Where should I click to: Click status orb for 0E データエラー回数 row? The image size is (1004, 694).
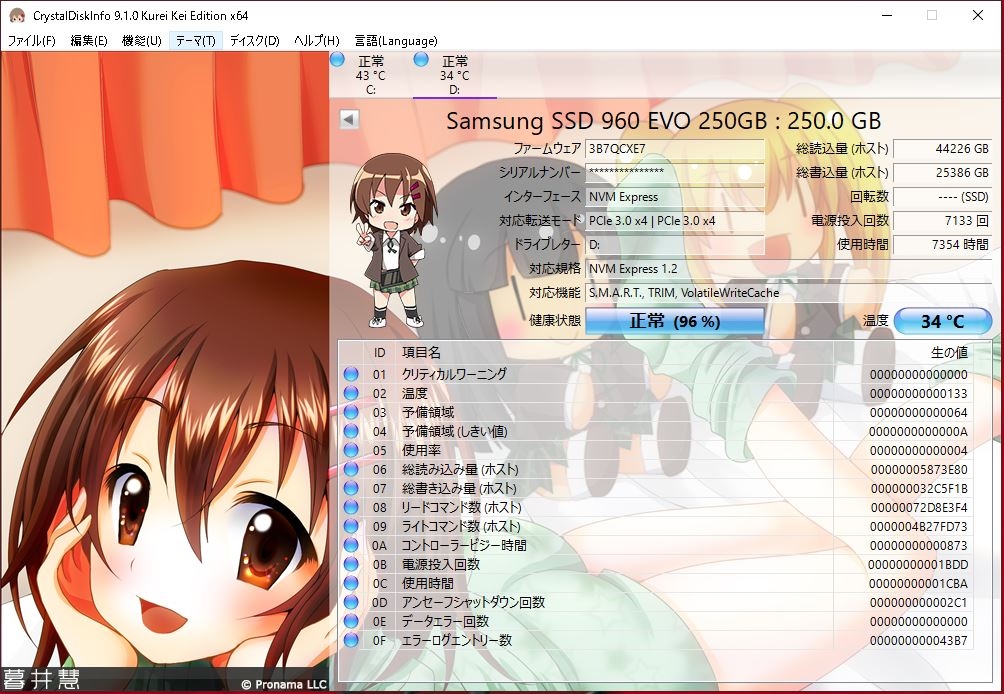click(351, 621)
